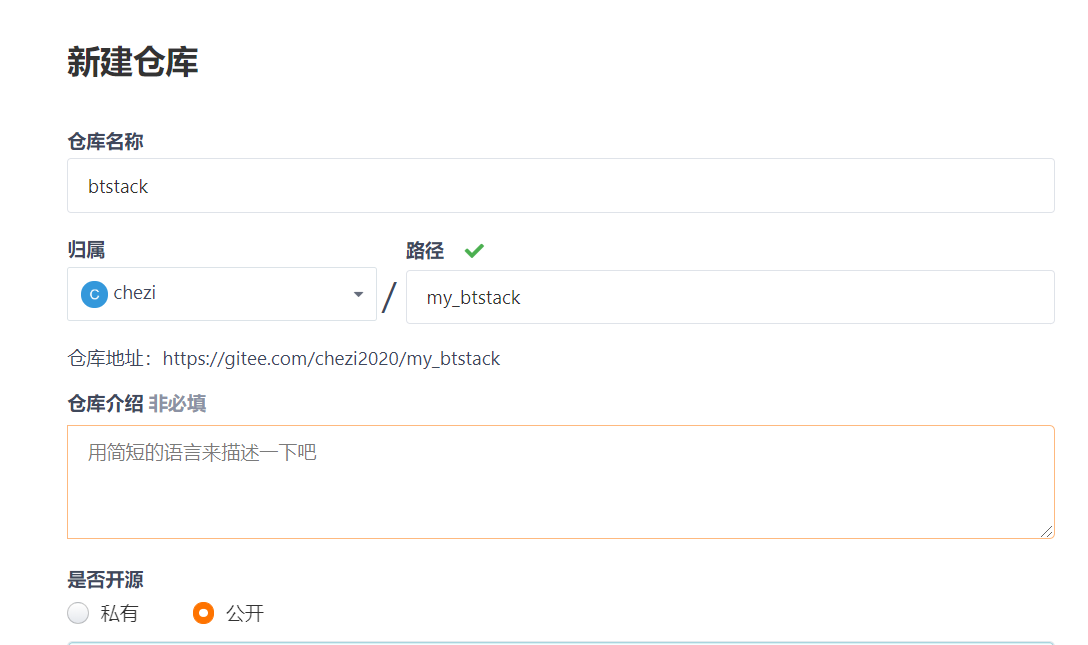Click the orange filled 公开 radio indicator

coord(203,613)
